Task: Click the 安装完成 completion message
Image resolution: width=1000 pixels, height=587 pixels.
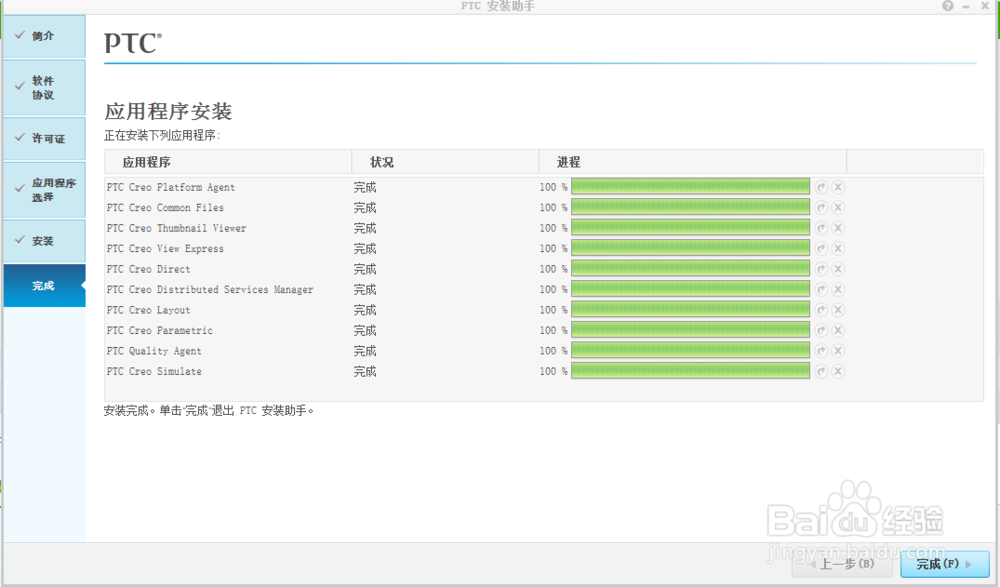Action: pyautogui.click(x=209, y=411)
